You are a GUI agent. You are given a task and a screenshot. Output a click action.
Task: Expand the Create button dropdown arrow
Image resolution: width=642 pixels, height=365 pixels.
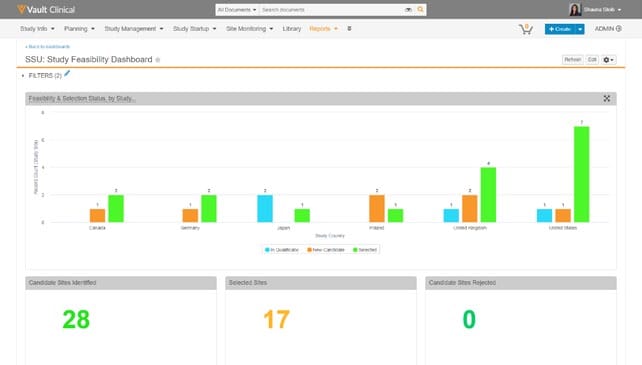580,29
